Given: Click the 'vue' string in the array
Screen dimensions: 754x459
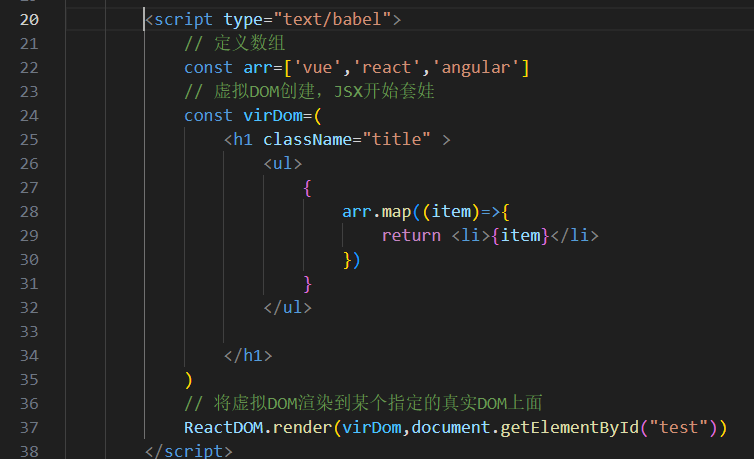Looking at the screenshot, I should click(x=317, y=68).
